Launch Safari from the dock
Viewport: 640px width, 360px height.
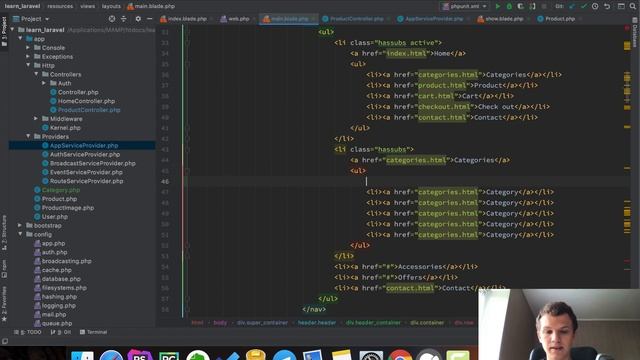click(x=111, y=355)
